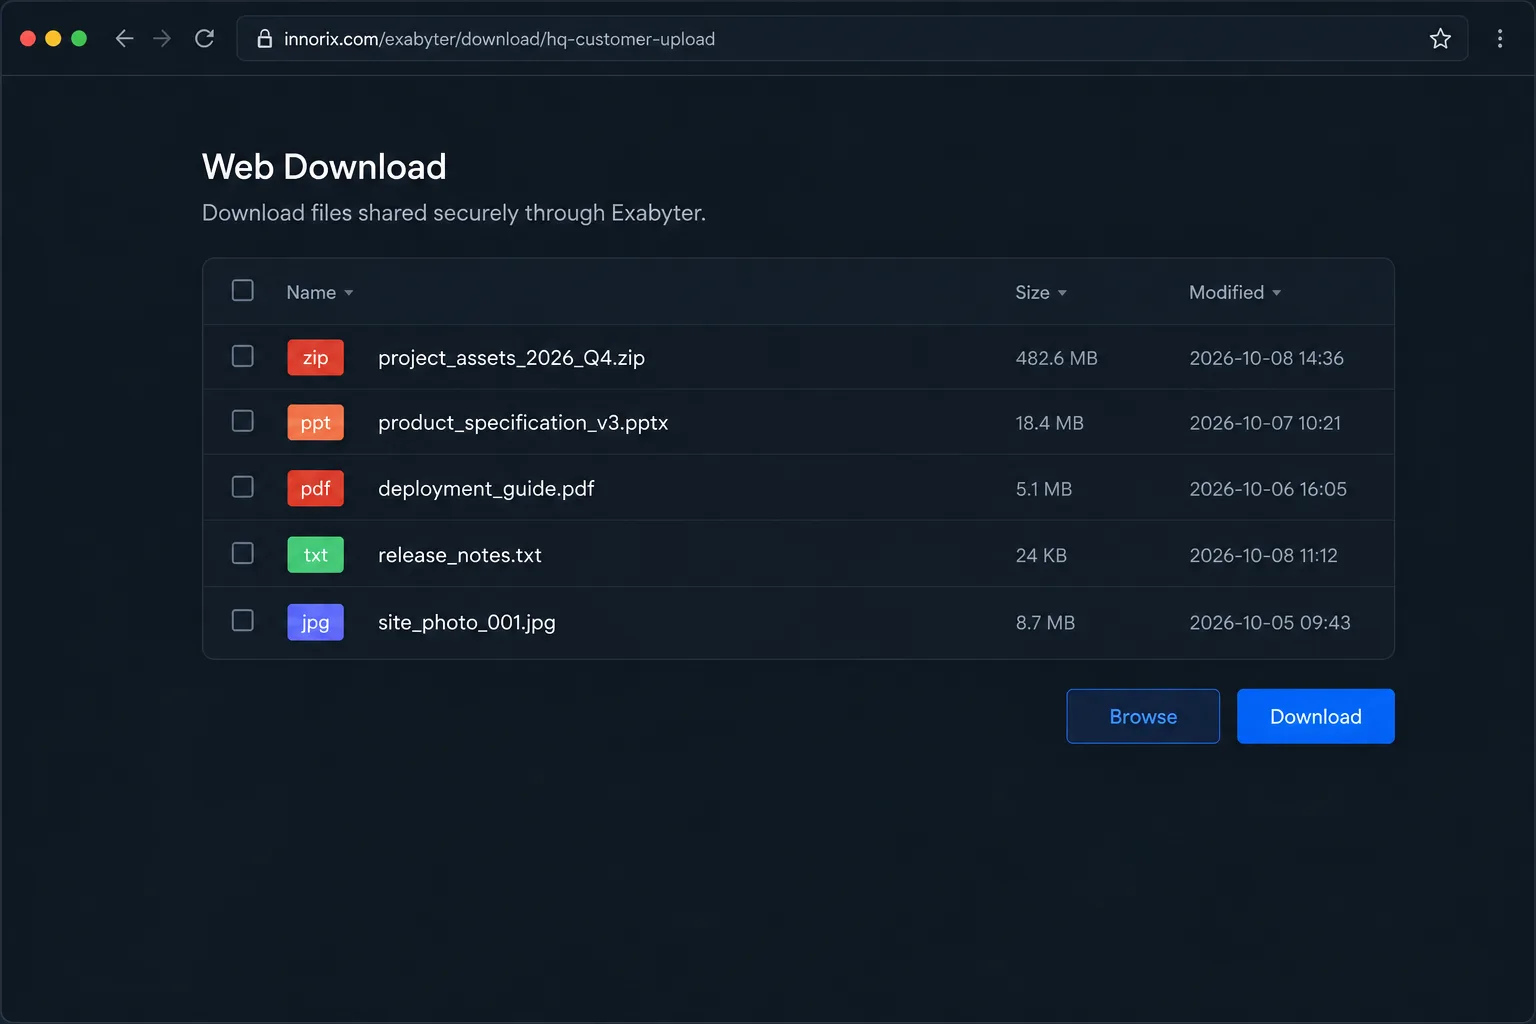
Task: Click the txt file type badge
Action: [x=315, y=555]
